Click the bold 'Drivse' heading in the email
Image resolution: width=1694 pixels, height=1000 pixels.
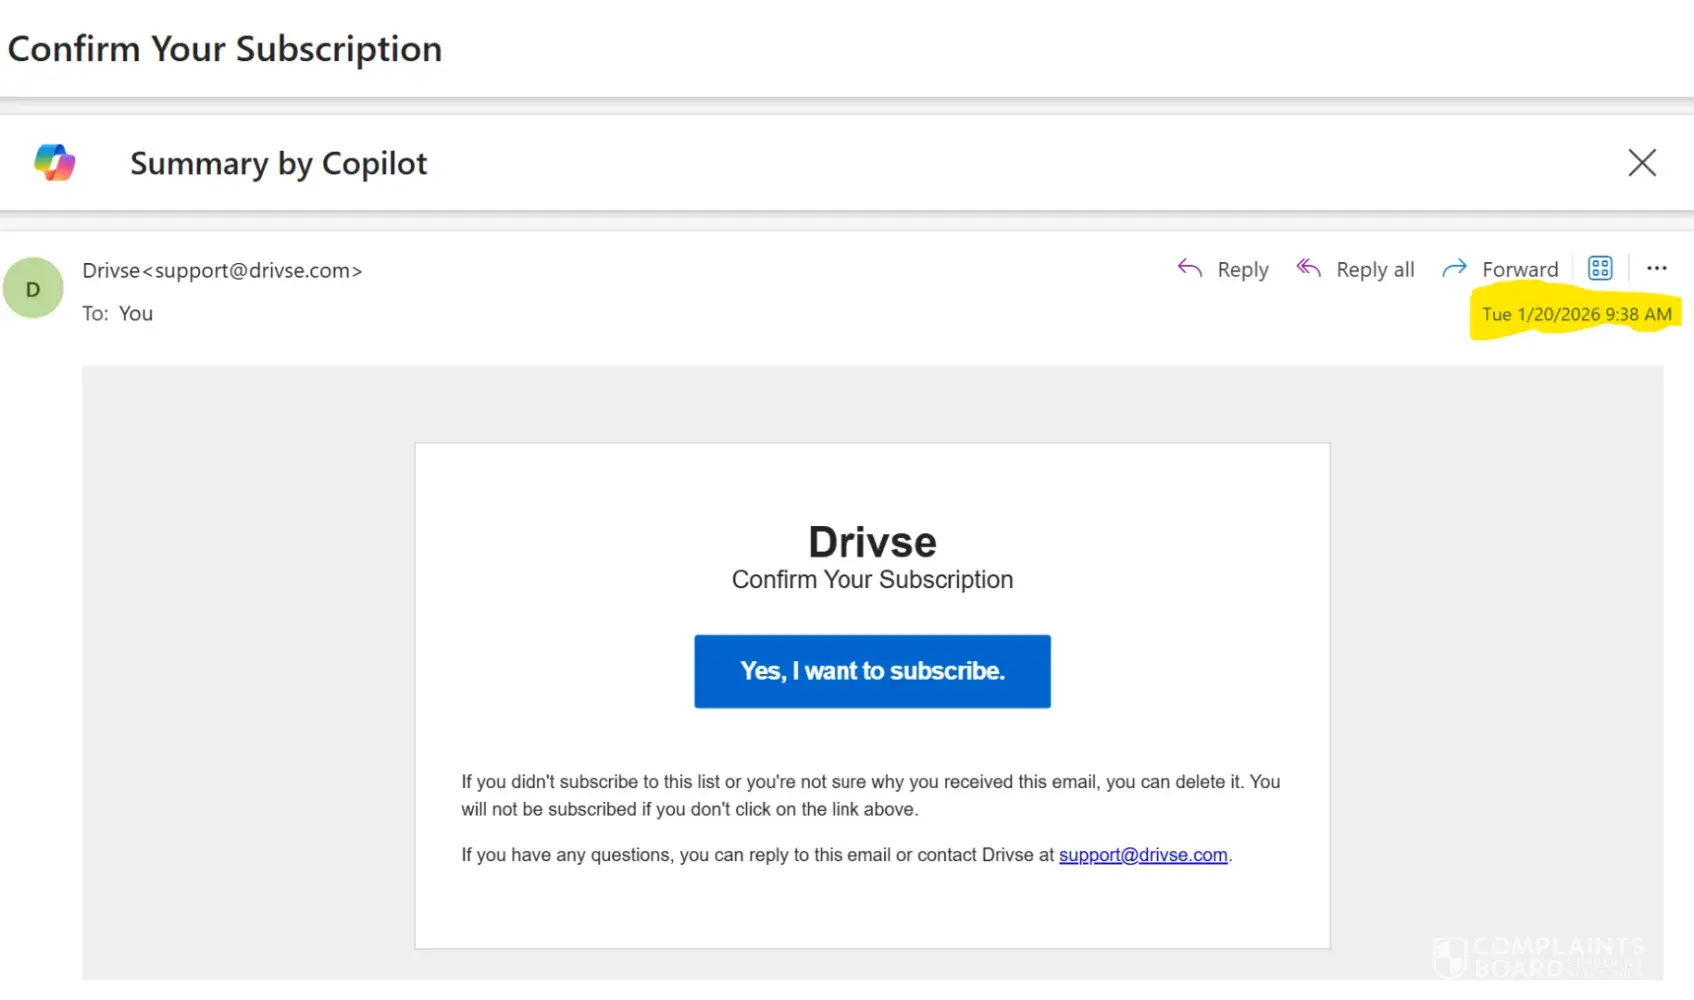click(x=872, y=542)
